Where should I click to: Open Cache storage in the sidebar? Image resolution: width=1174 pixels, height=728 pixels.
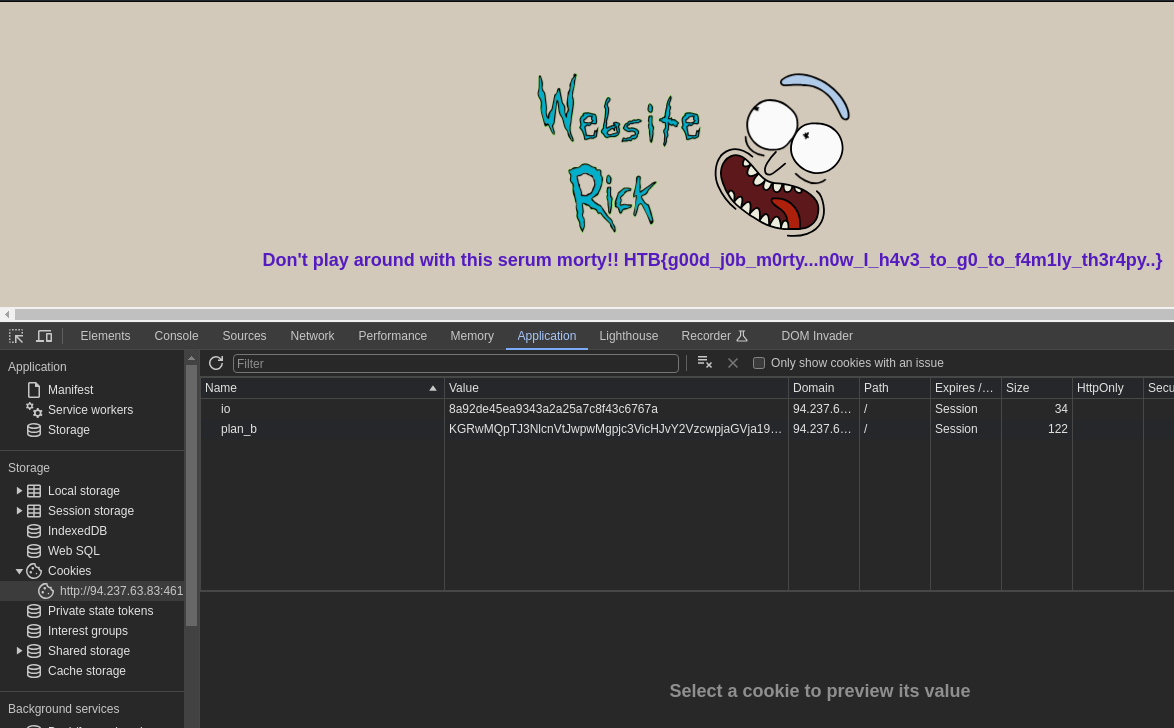(87, 671)
